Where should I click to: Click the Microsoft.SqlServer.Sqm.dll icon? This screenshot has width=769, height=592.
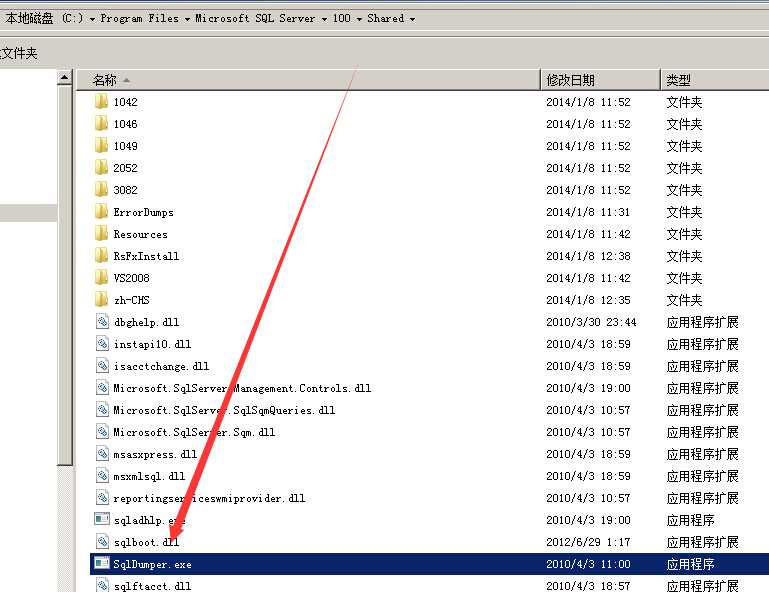(102, 432)
